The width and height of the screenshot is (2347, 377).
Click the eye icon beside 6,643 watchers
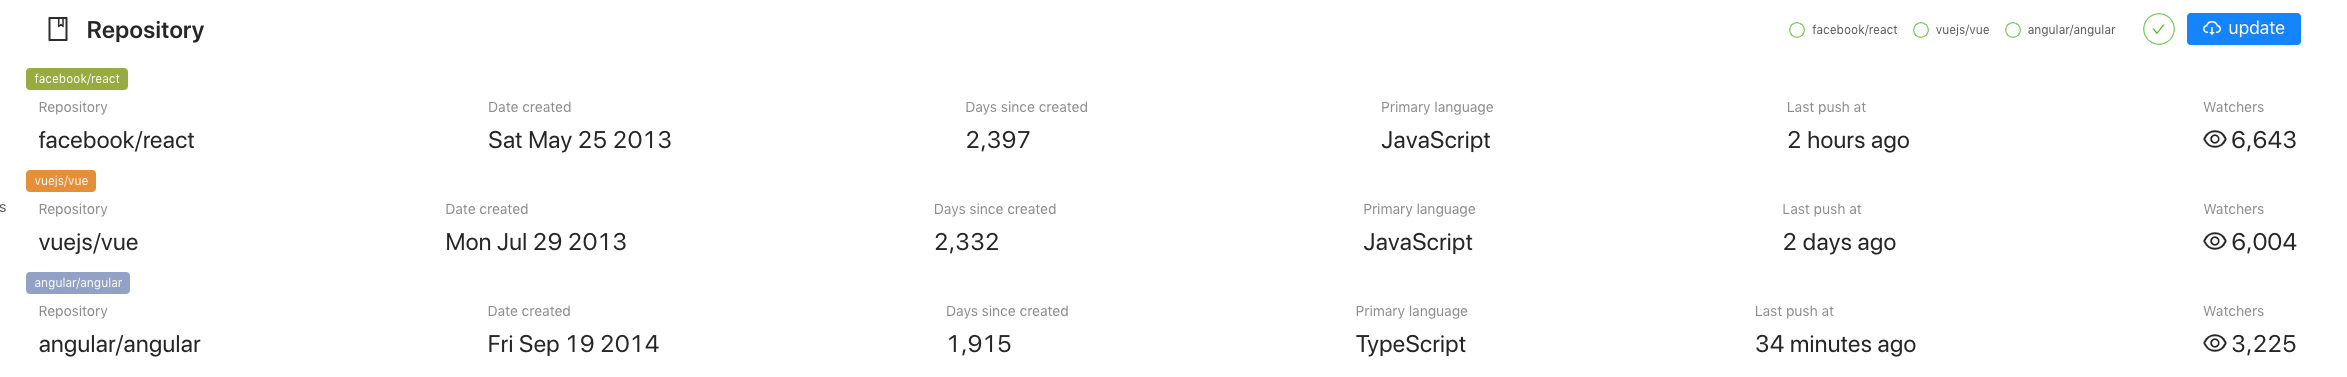(2214, 140)
